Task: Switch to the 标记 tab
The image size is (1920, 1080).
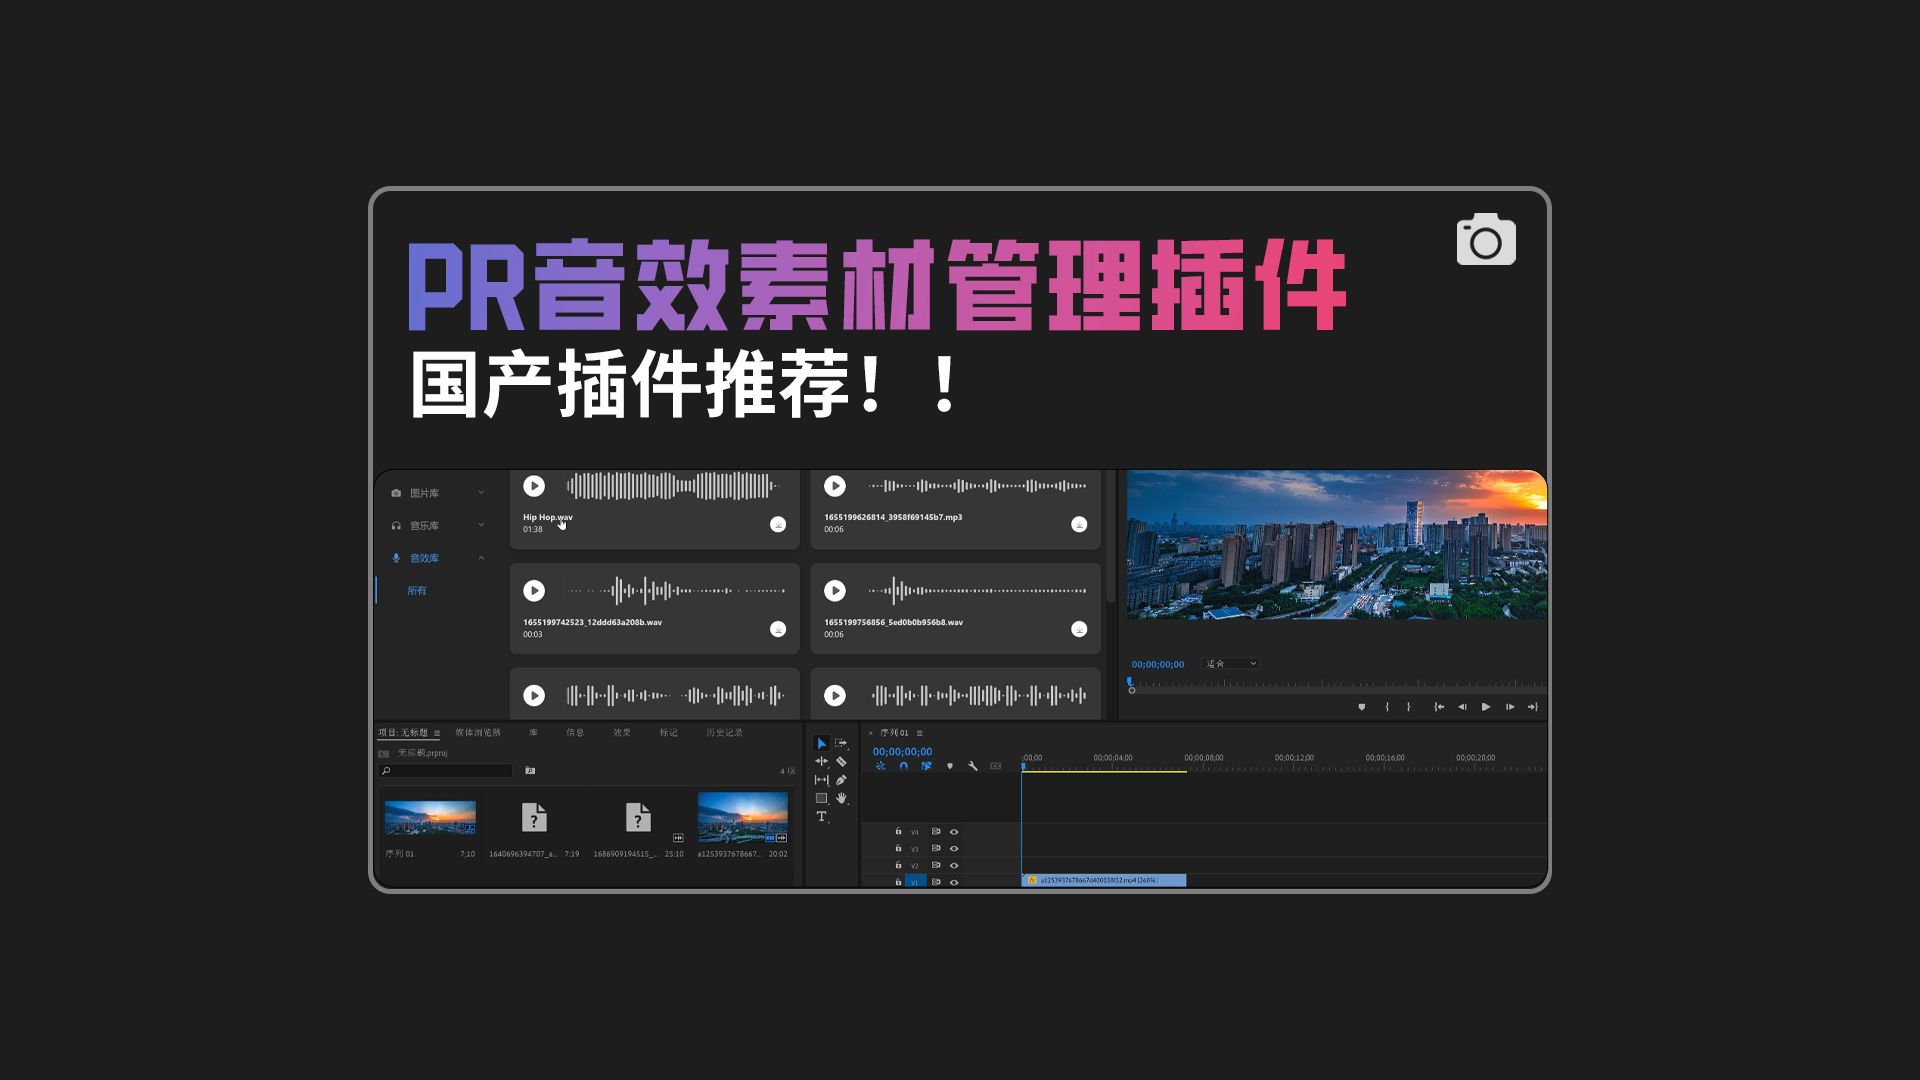Action: (x=669, y=733)
